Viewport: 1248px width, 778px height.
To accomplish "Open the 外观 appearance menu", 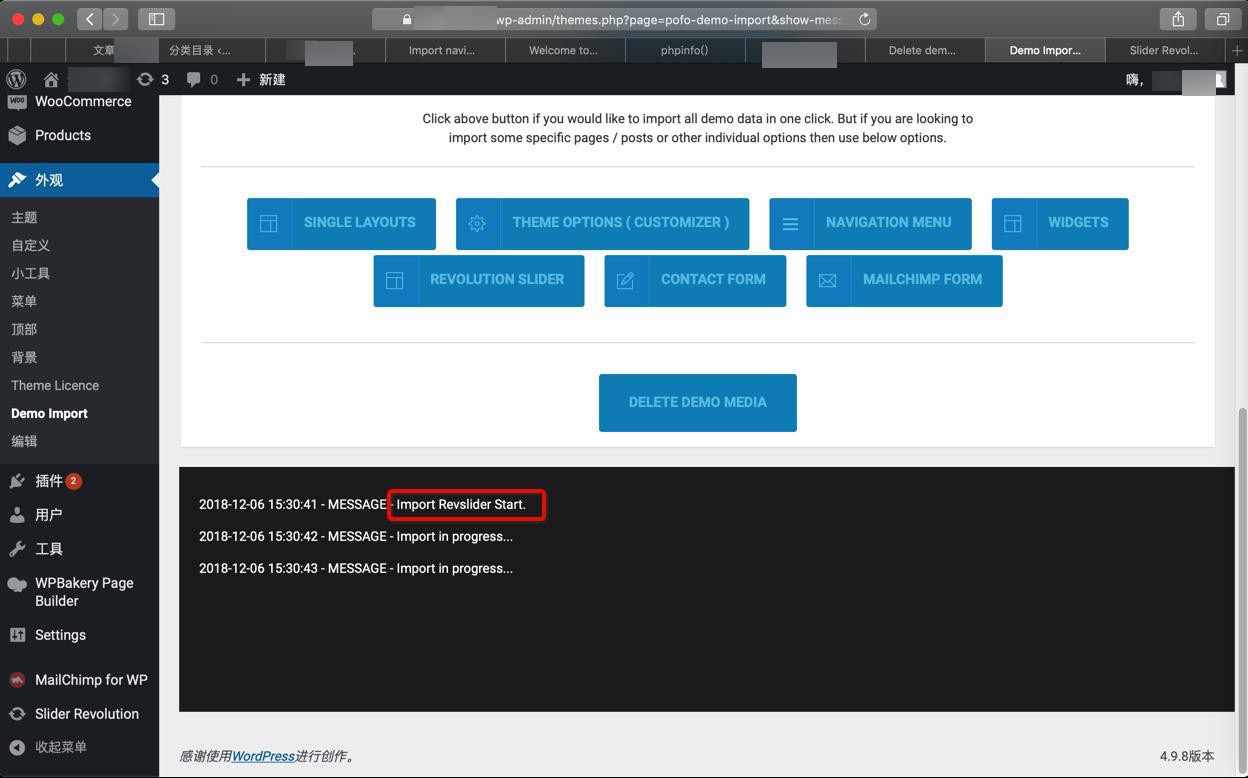I will click(x=79, y=180).
